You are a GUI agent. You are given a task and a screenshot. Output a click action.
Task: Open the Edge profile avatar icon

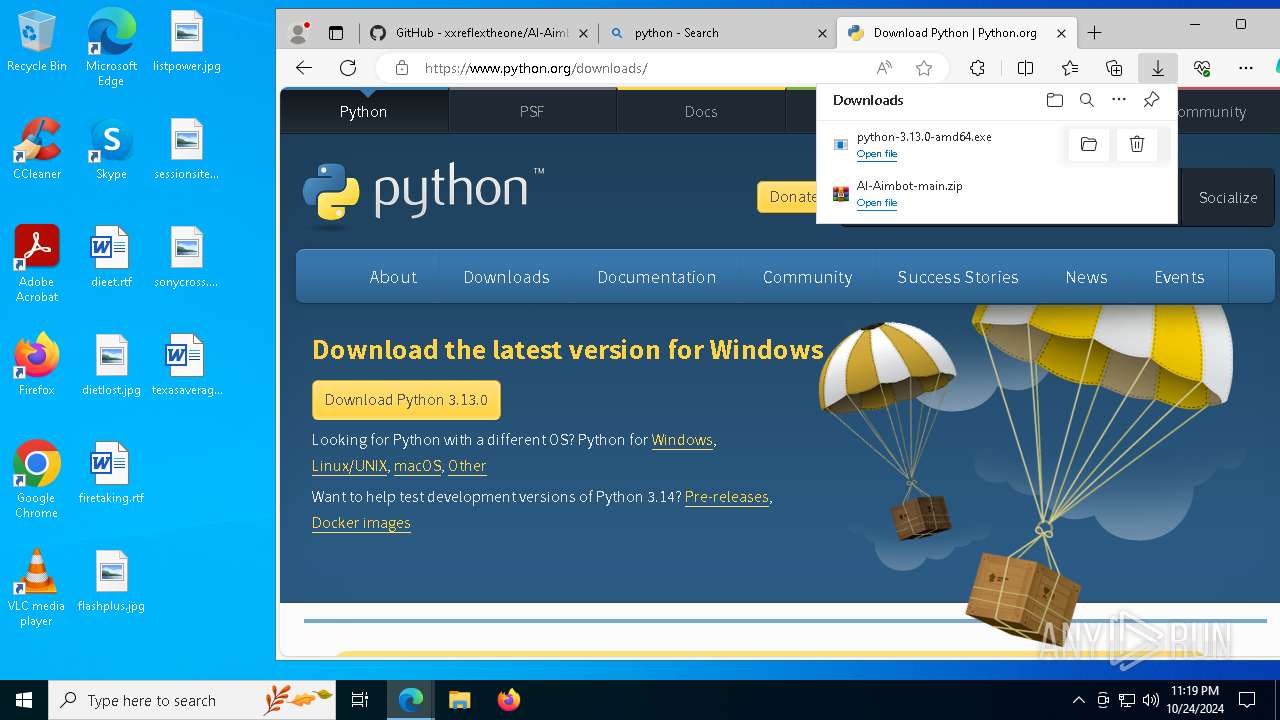298,33
